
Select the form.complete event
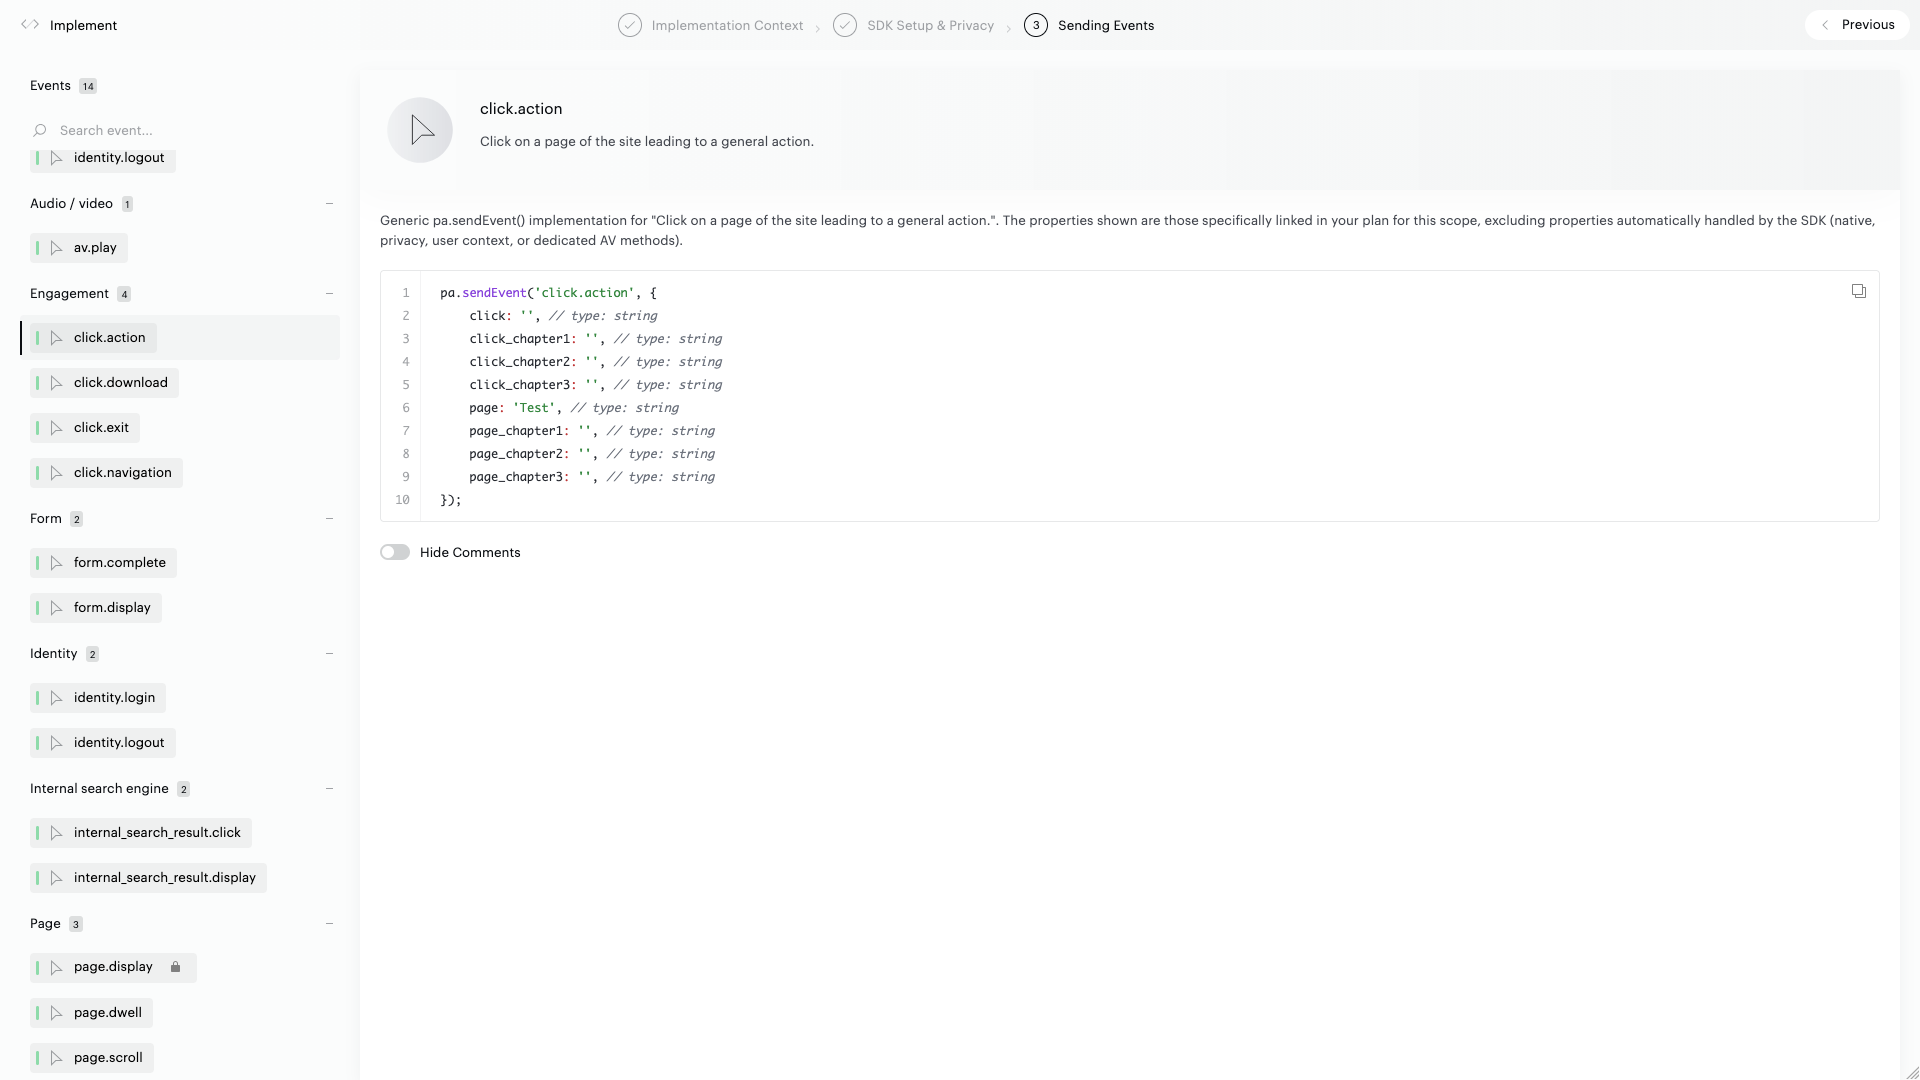click(119, 563)
